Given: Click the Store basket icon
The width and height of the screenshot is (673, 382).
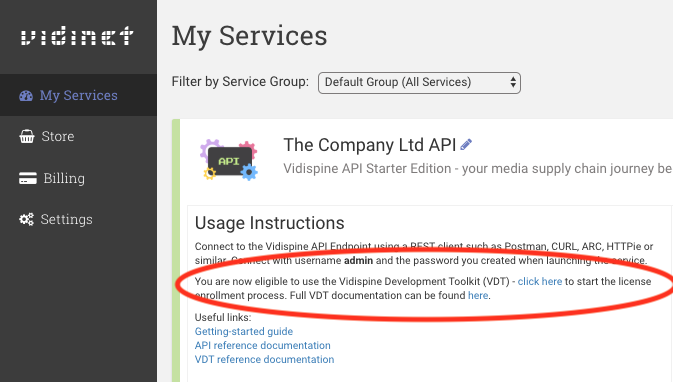Looking at the screenshot, I should 27,136.
